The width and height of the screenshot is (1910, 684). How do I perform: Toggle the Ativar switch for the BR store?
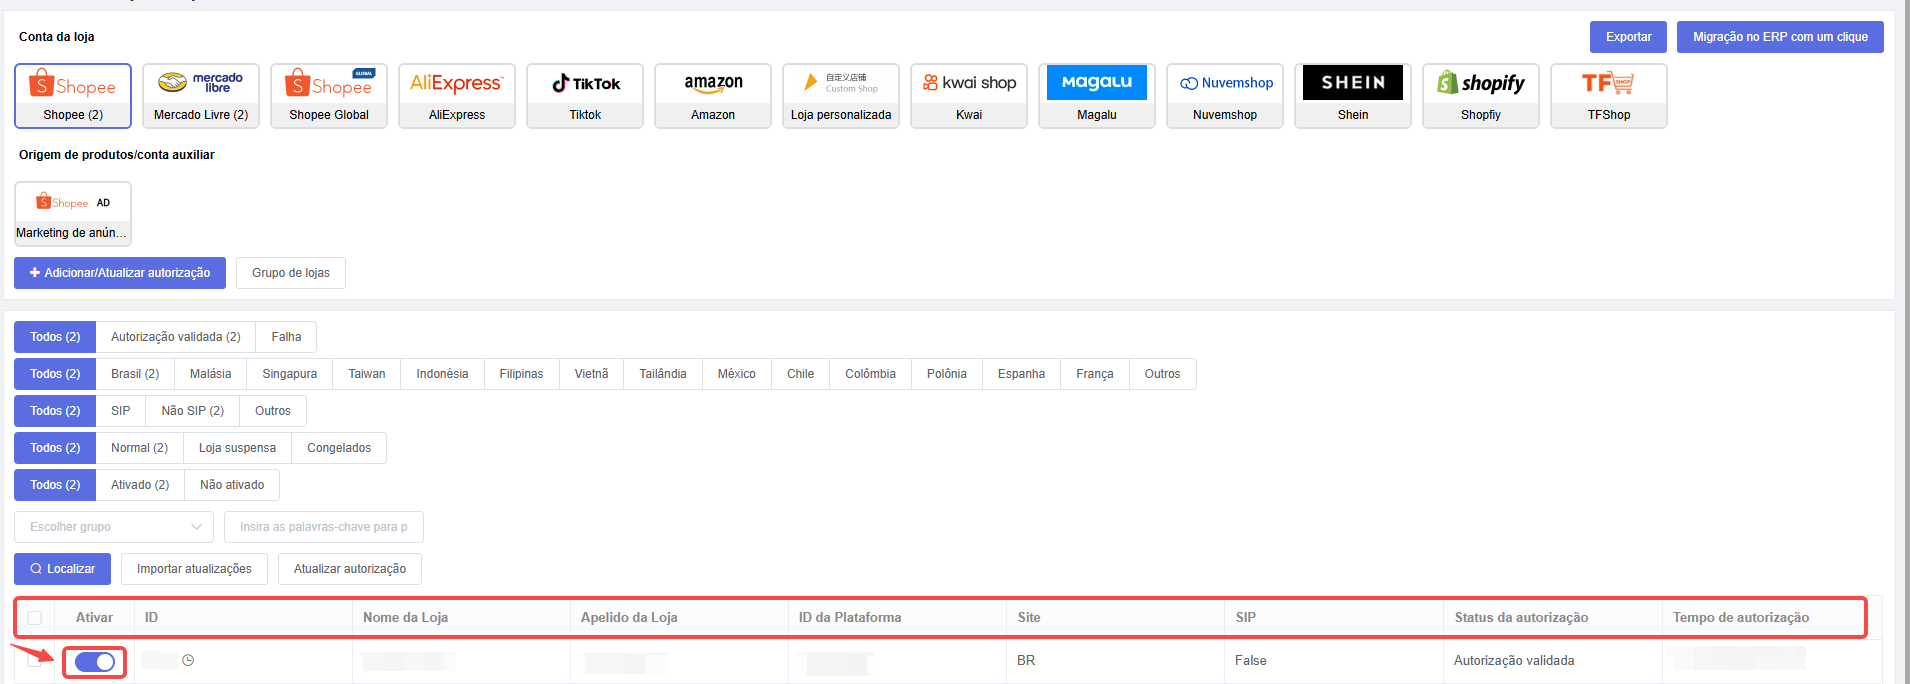[x=95, y=662]
